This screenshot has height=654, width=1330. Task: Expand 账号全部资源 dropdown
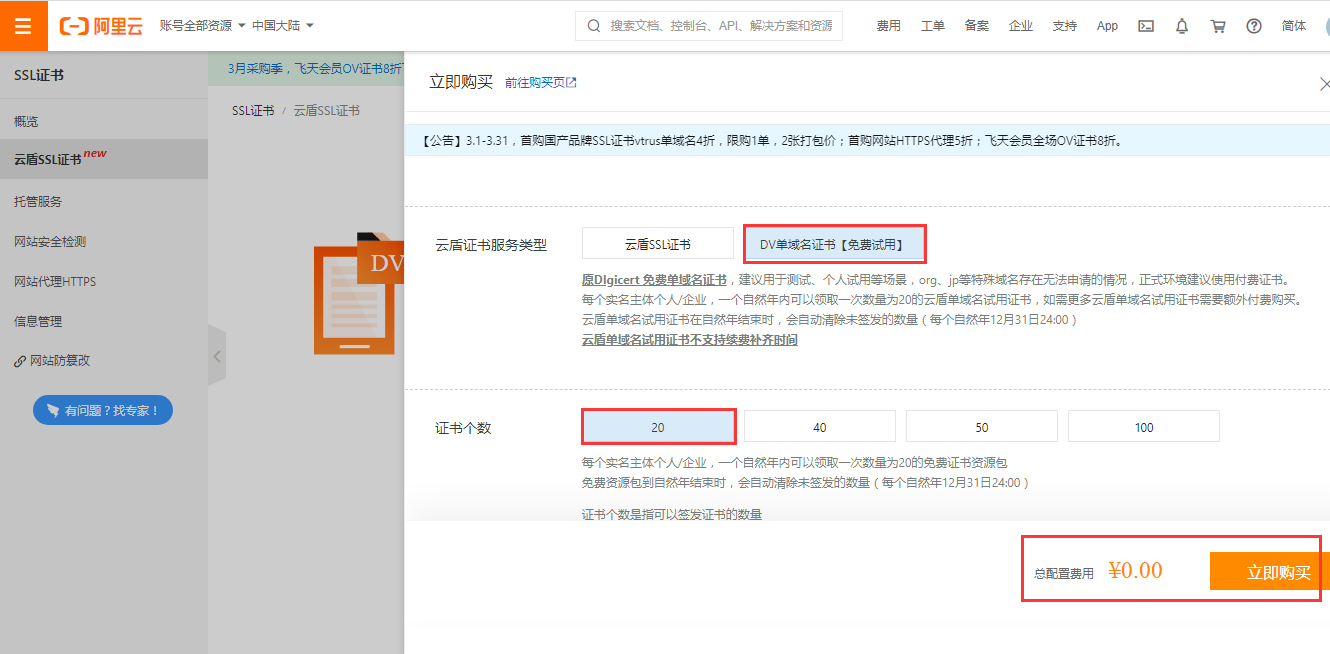coord(203,25)
